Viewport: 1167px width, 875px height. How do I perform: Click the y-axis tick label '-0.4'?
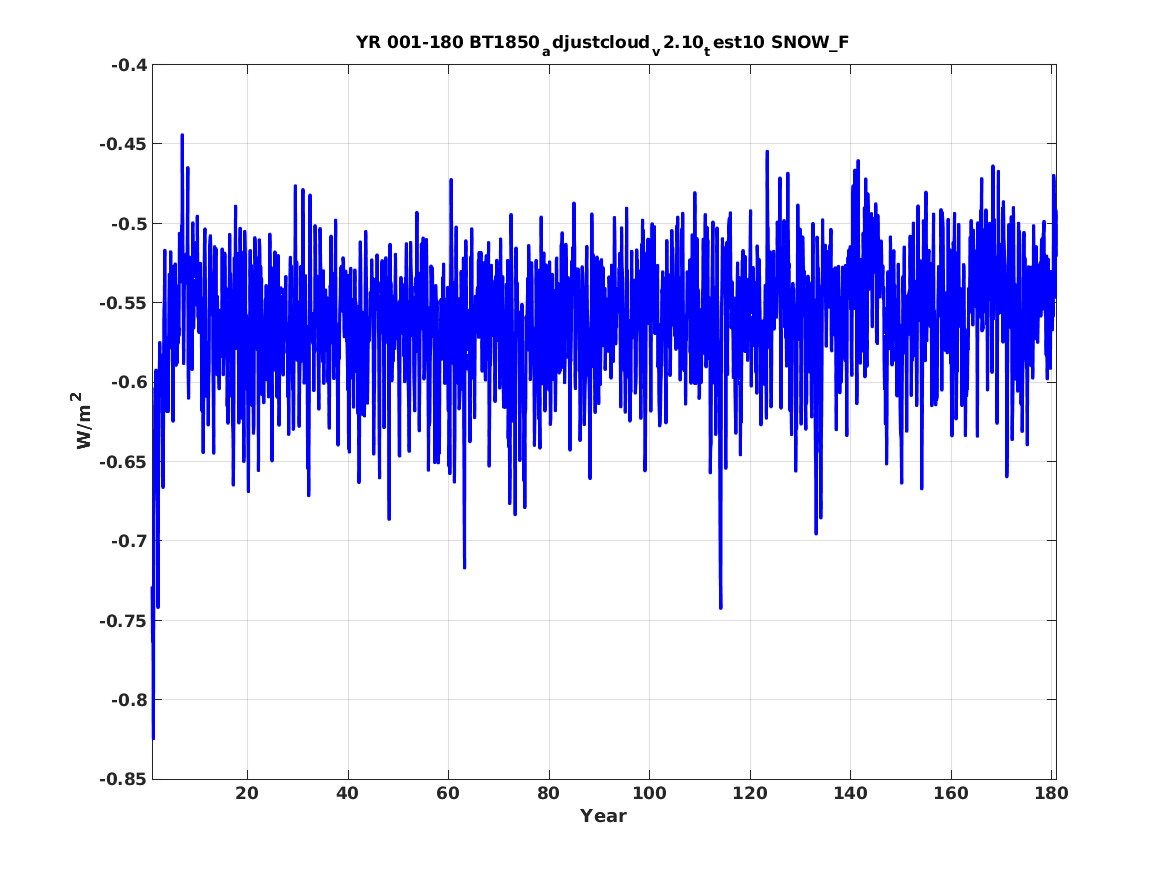[129, 65]
